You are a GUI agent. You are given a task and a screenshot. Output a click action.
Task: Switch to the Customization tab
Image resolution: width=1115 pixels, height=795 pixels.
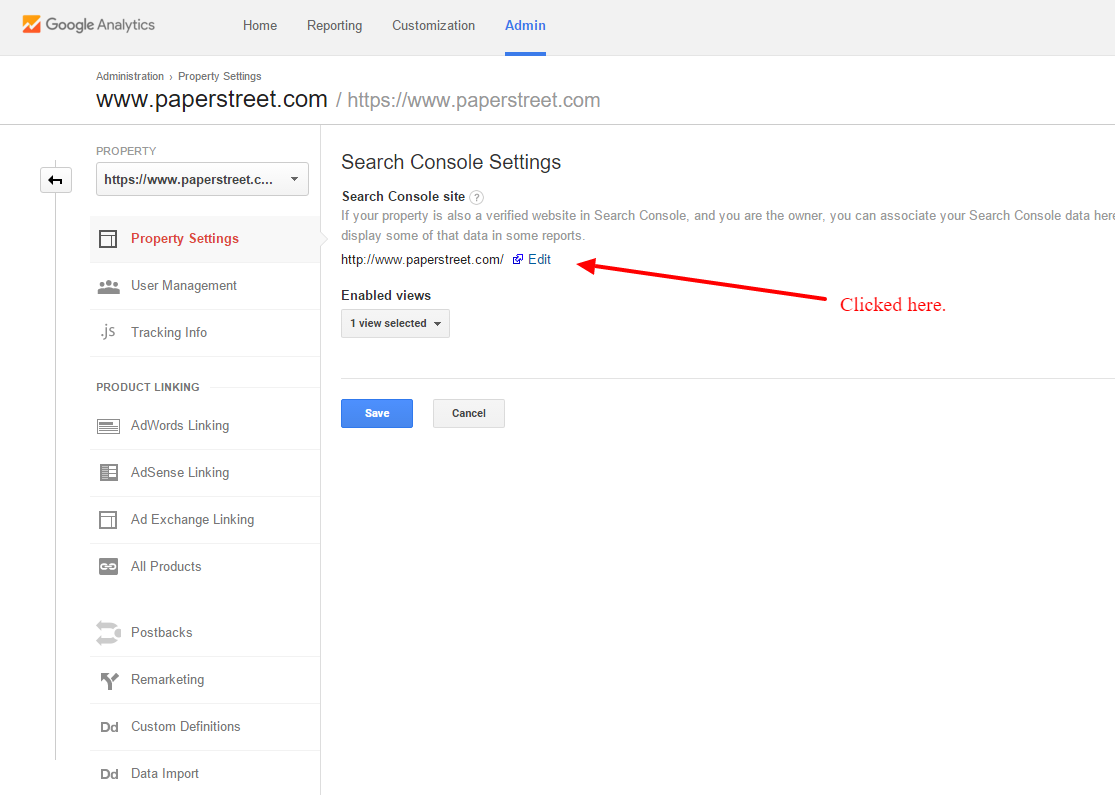click(x=433, y=26)
